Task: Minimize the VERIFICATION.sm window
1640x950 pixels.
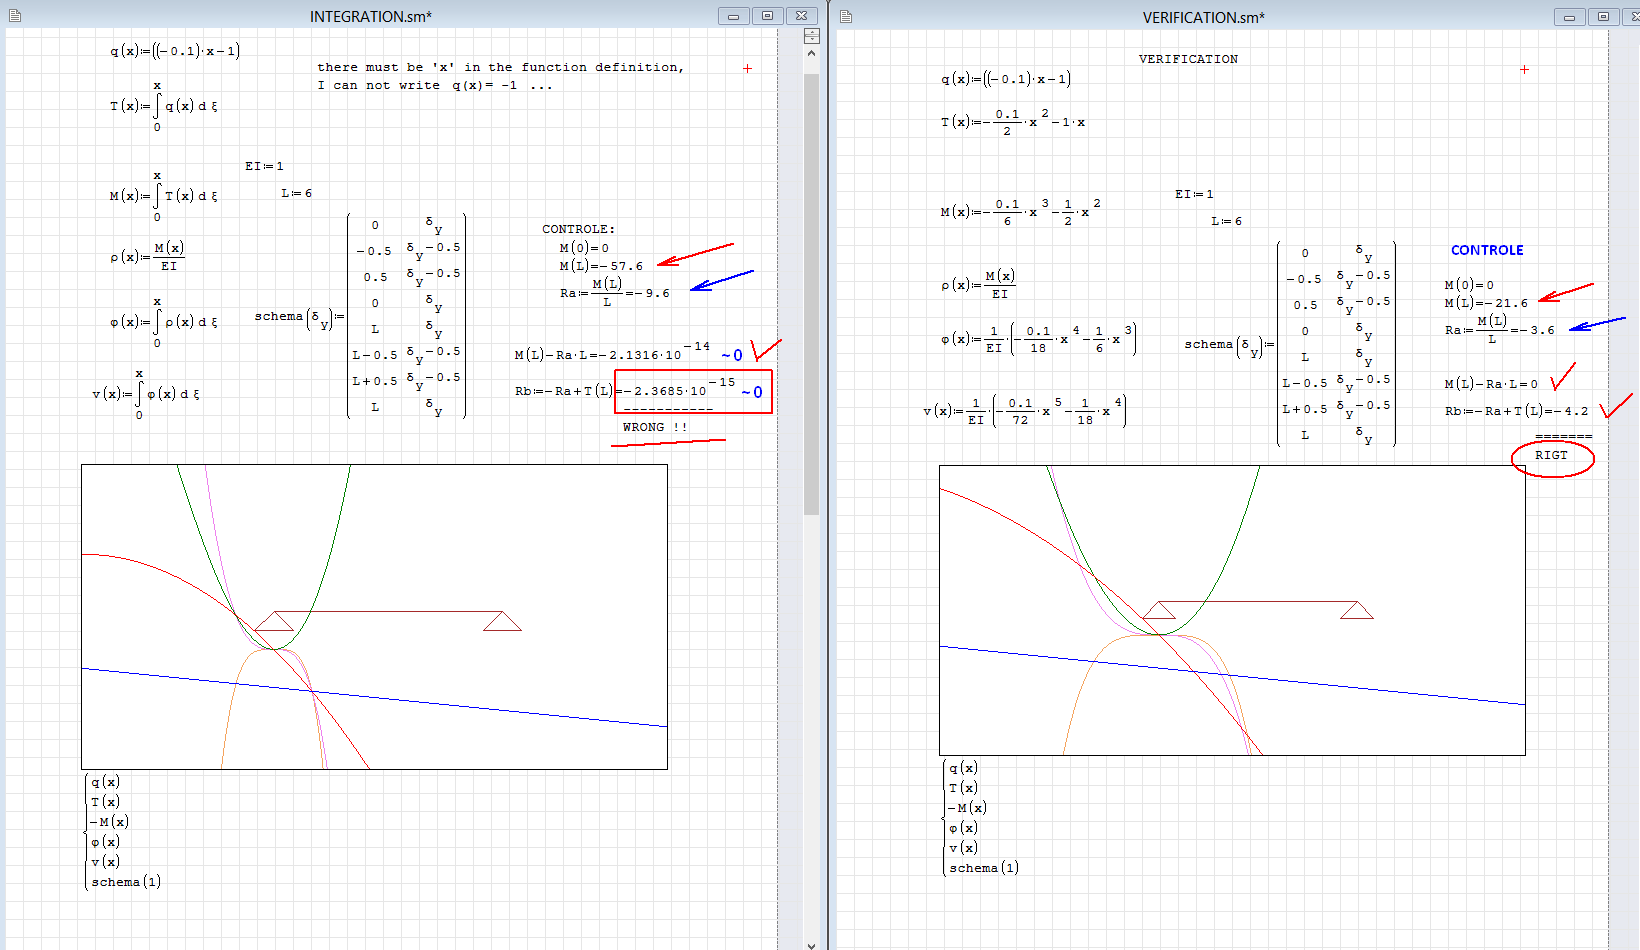Action: click(x=1569, y=17)
